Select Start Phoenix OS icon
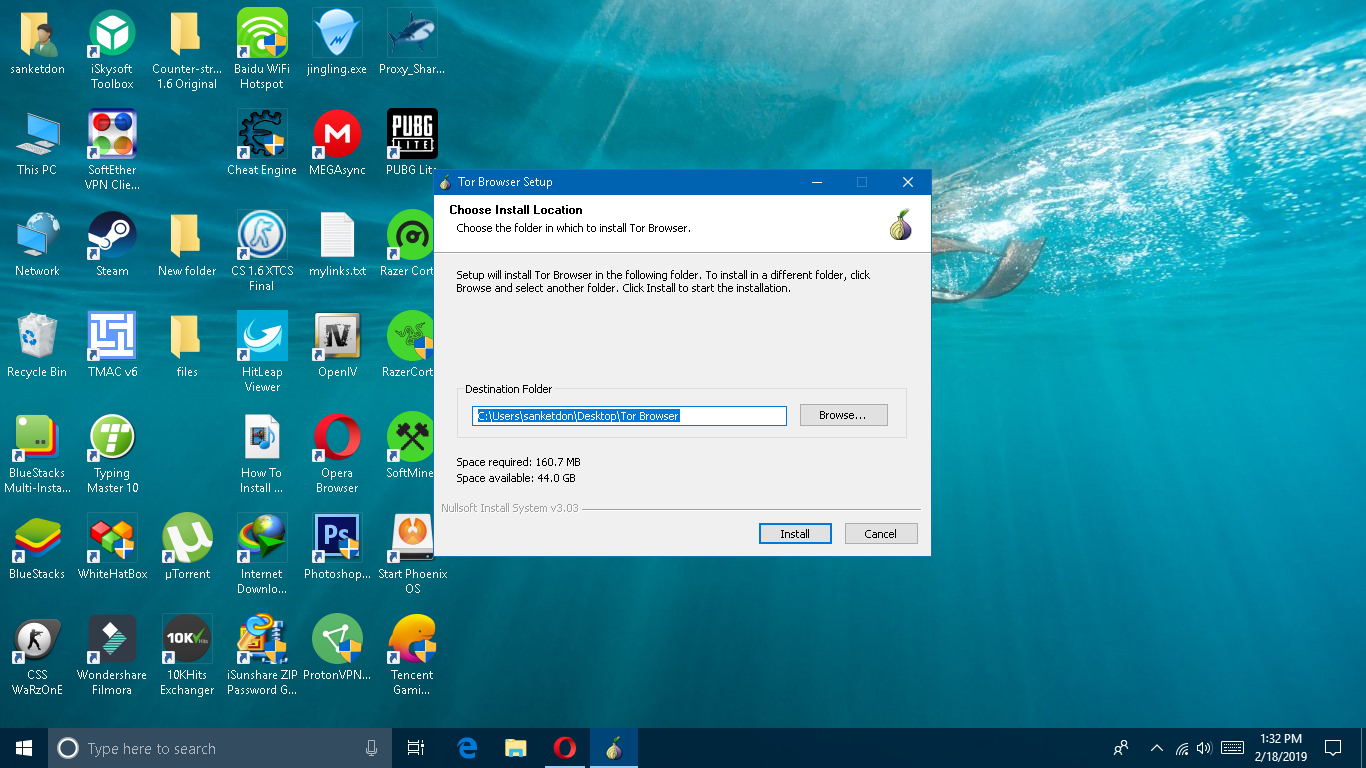 [x=412, y=539]
